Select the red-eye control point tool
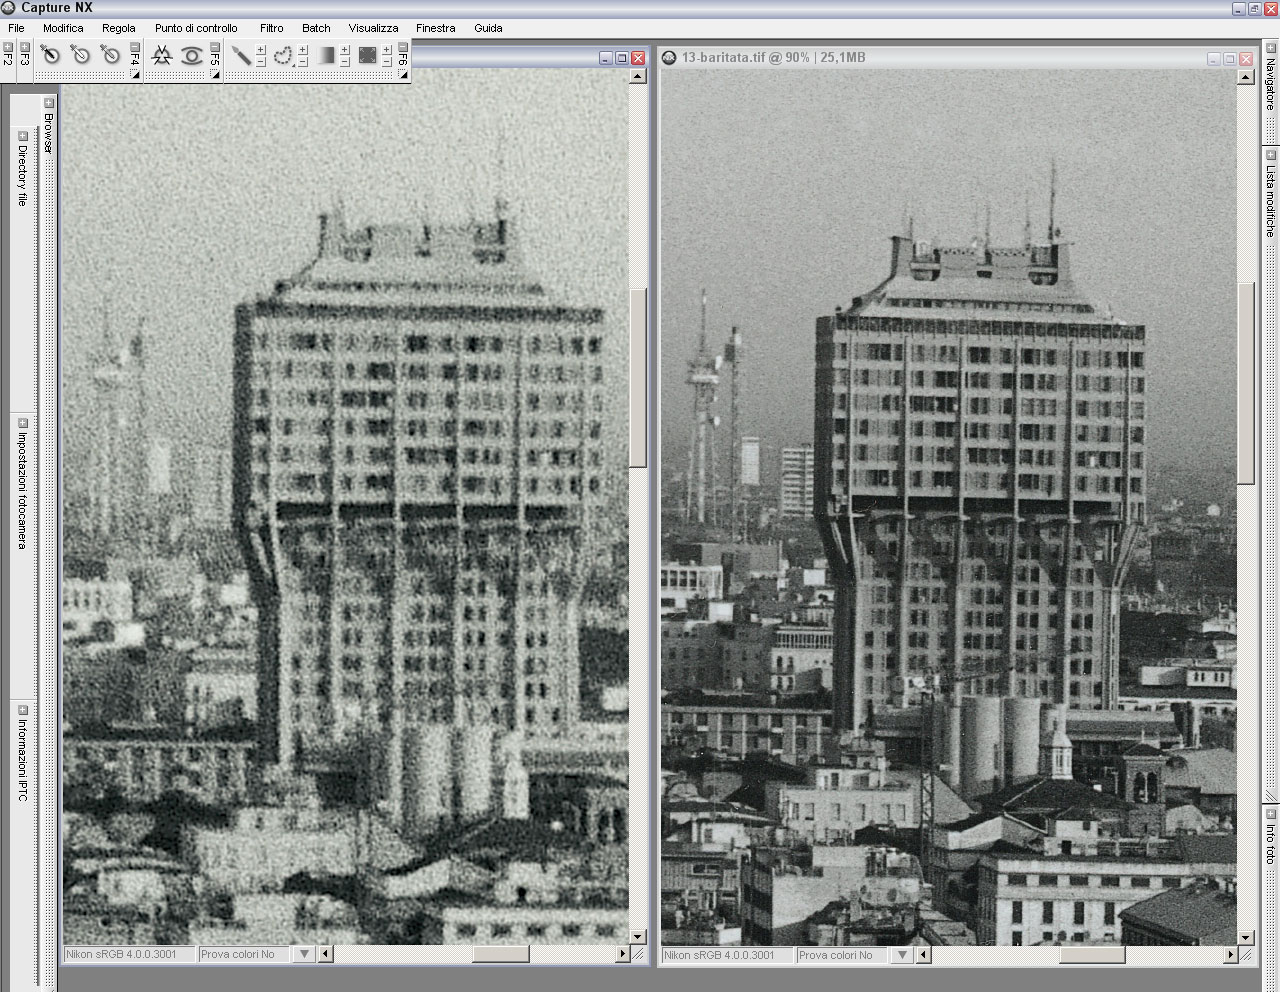Viewport: 1280px width, 992px height. [191, 56]
